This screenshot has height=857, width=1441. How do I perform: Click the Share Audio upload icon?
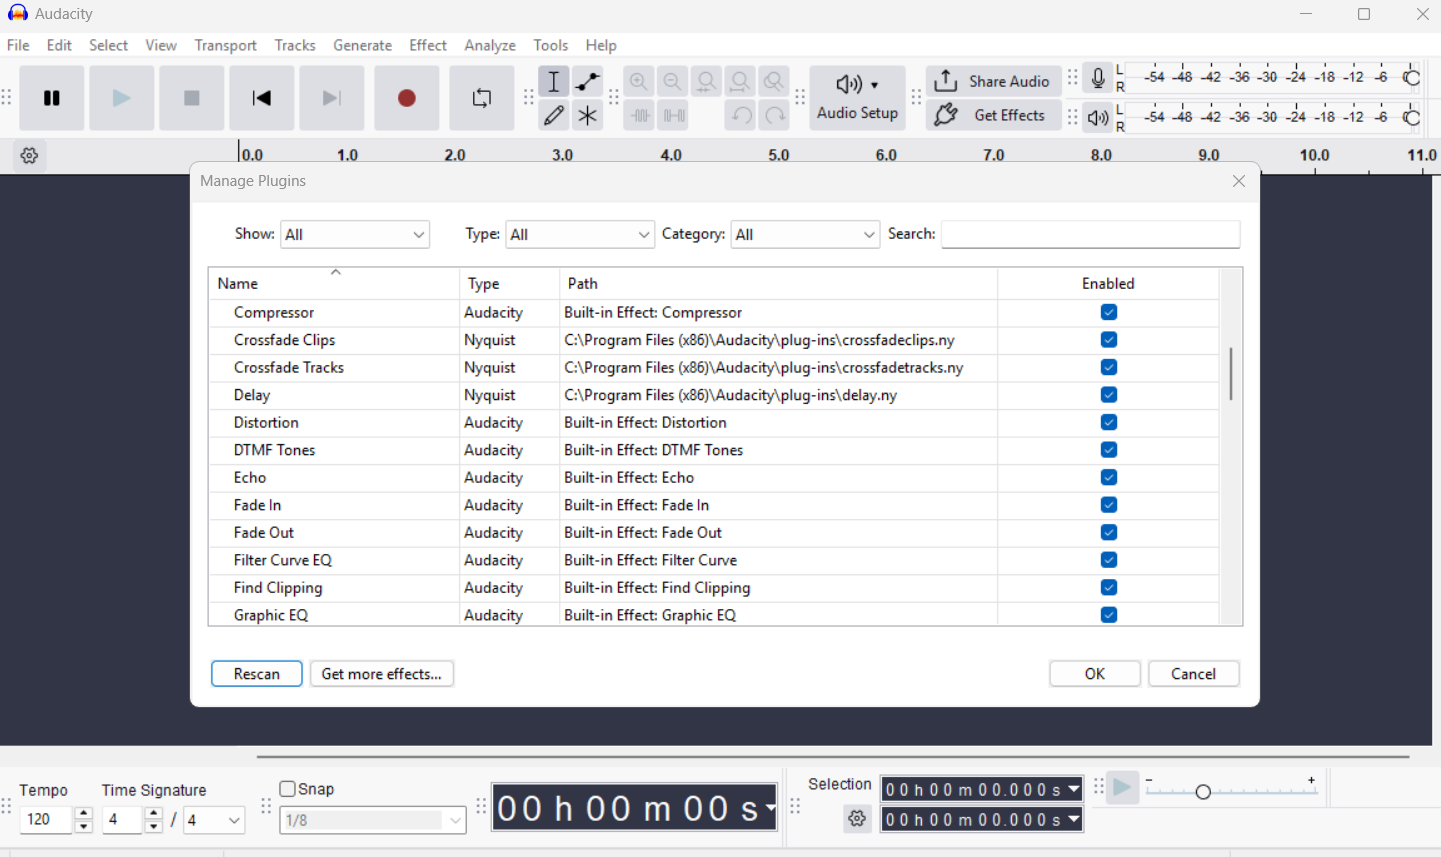946,81
